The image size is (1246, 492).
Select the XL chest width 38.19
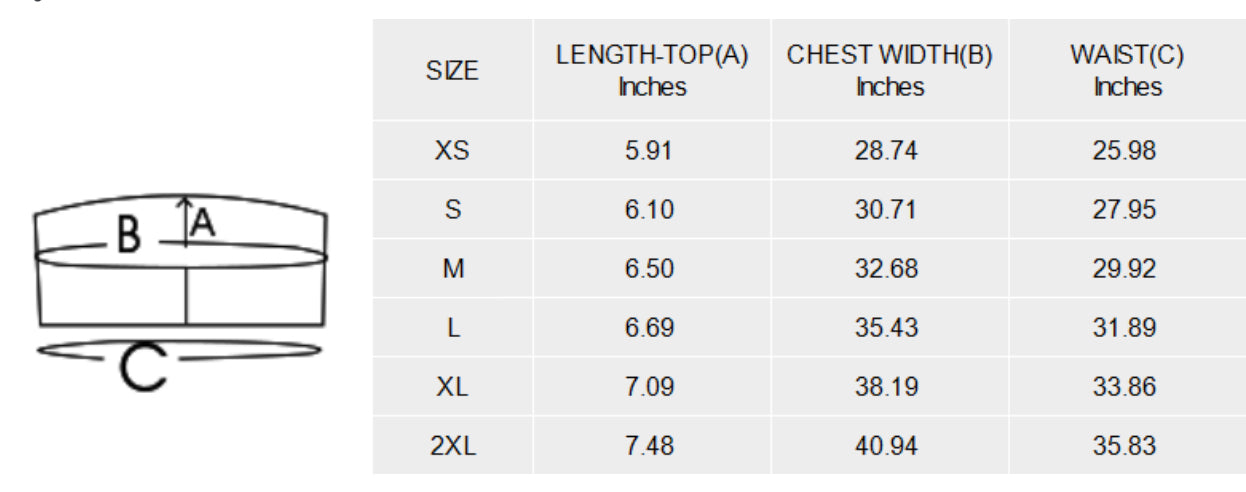(x=887, y=387)
